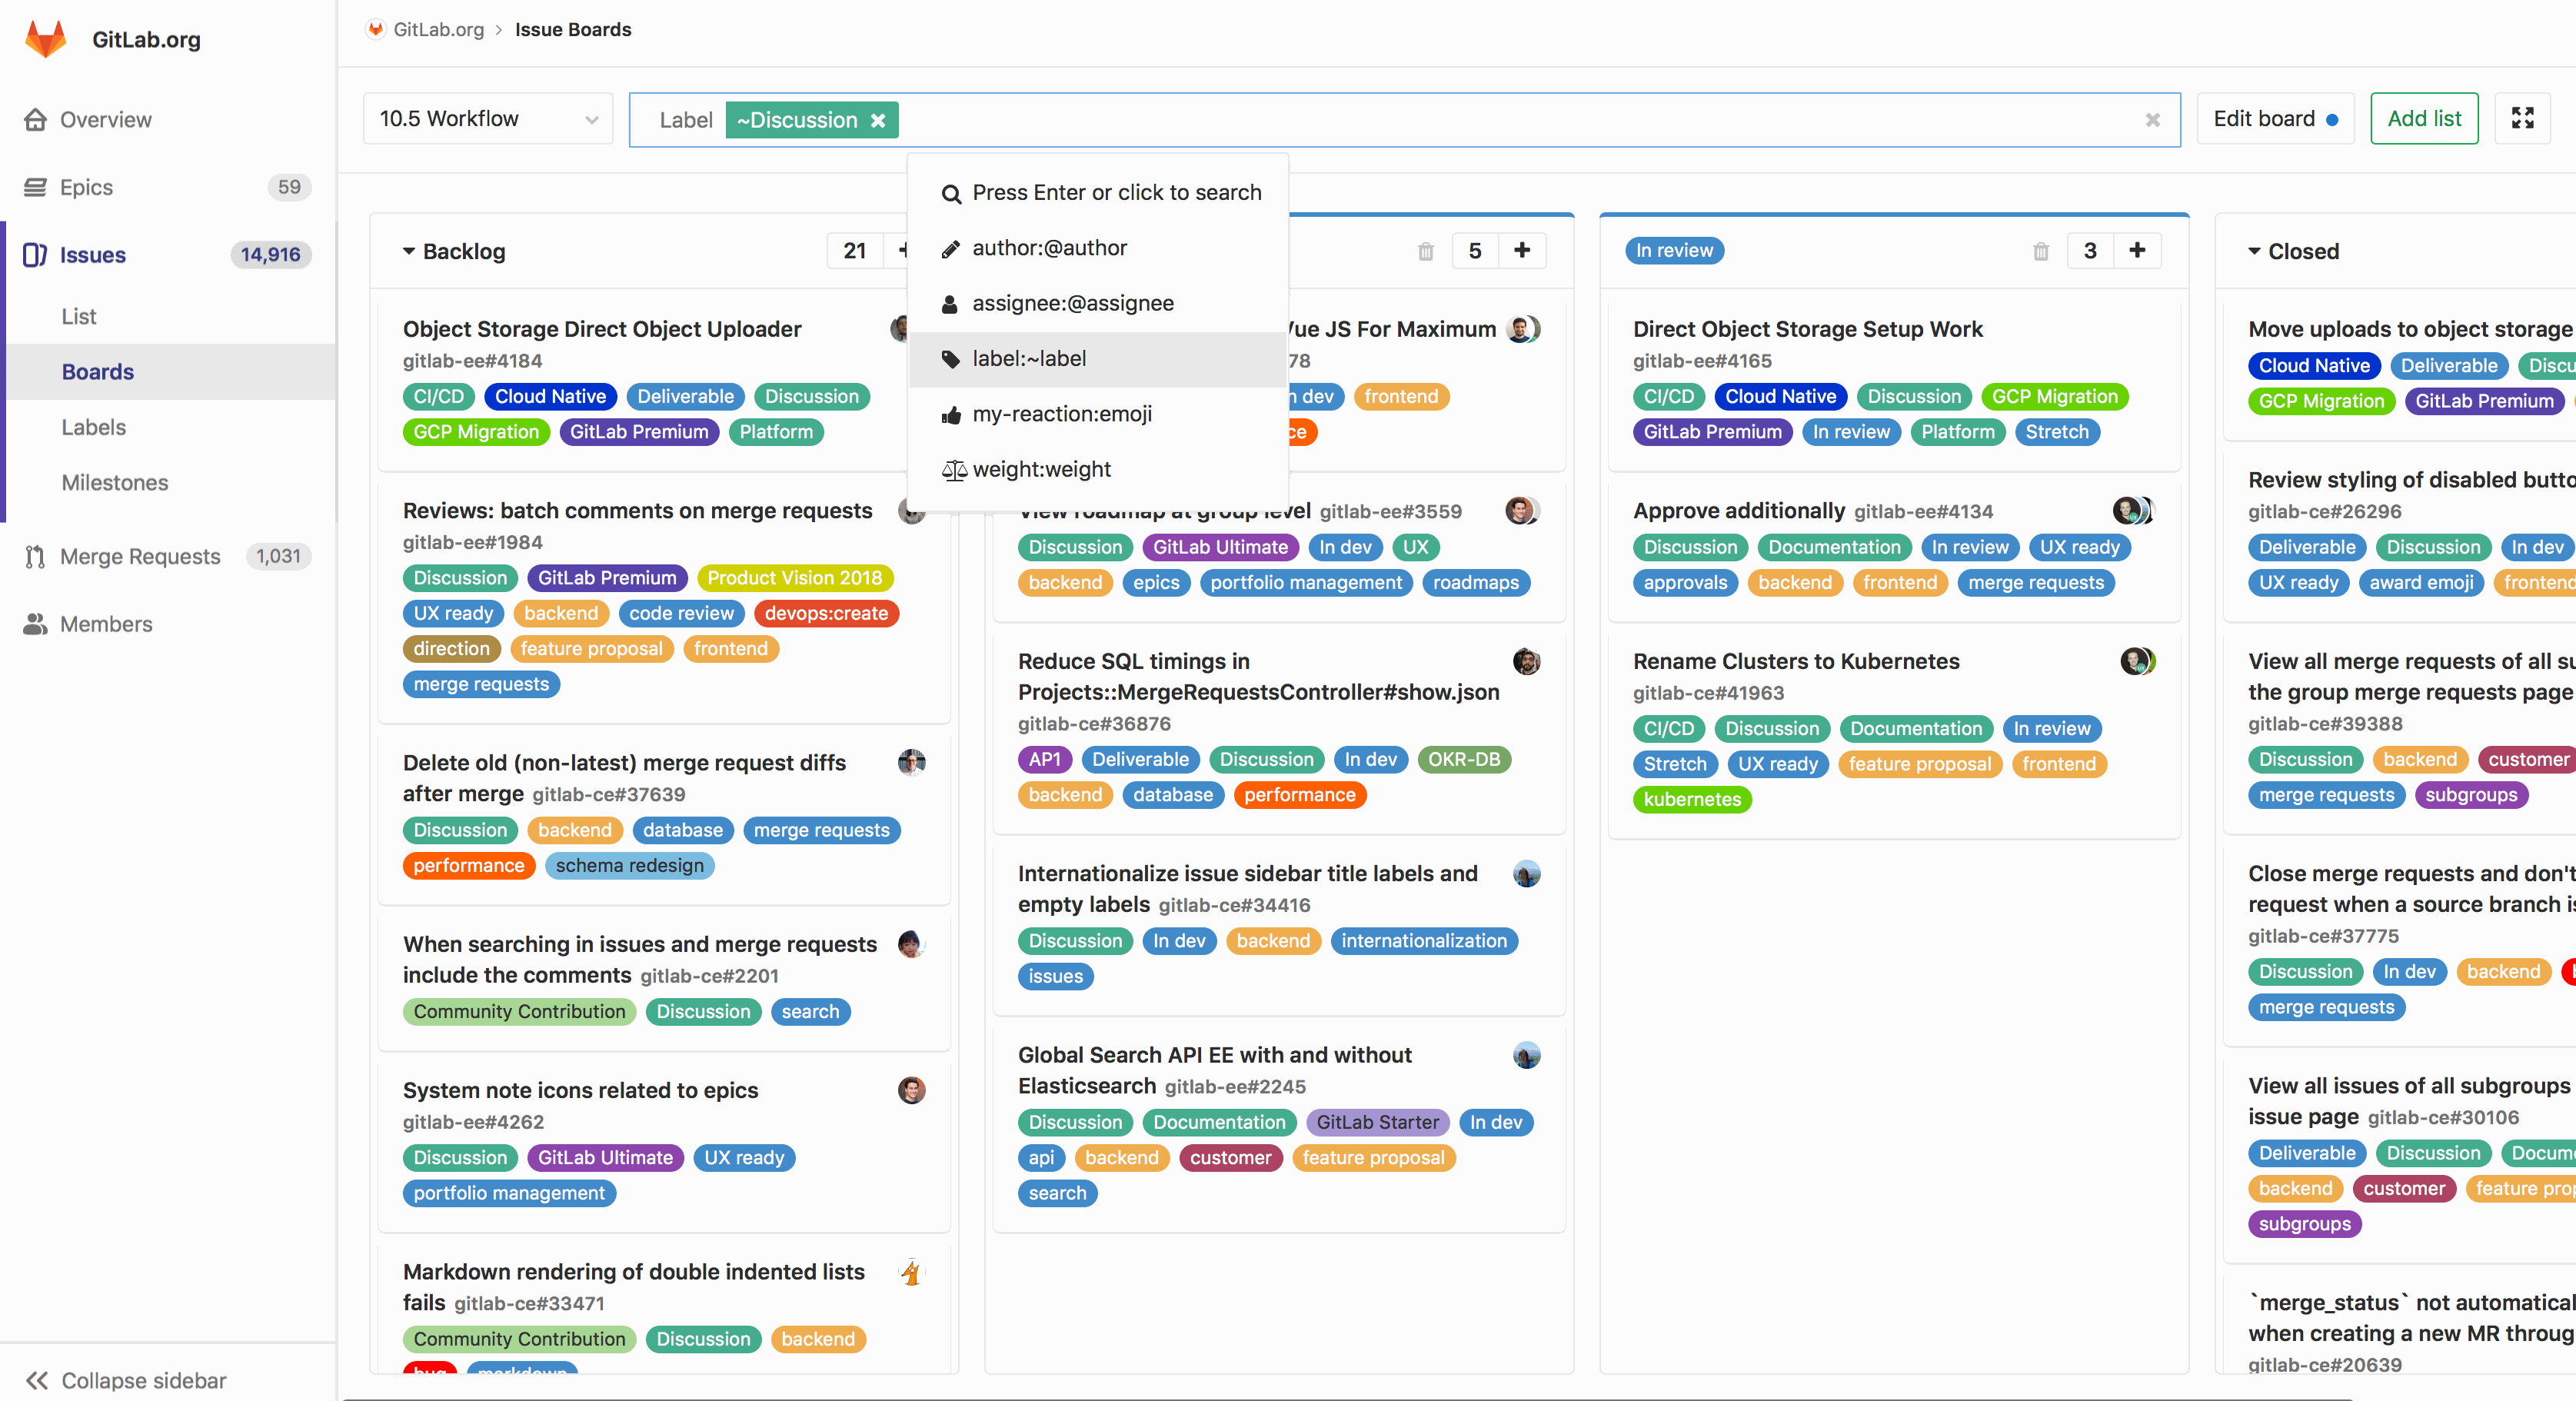The width and height of the screenshot is (2576, 1401).
Task: Click the Epics count badge 59
Action: click(x=289, y=187)
